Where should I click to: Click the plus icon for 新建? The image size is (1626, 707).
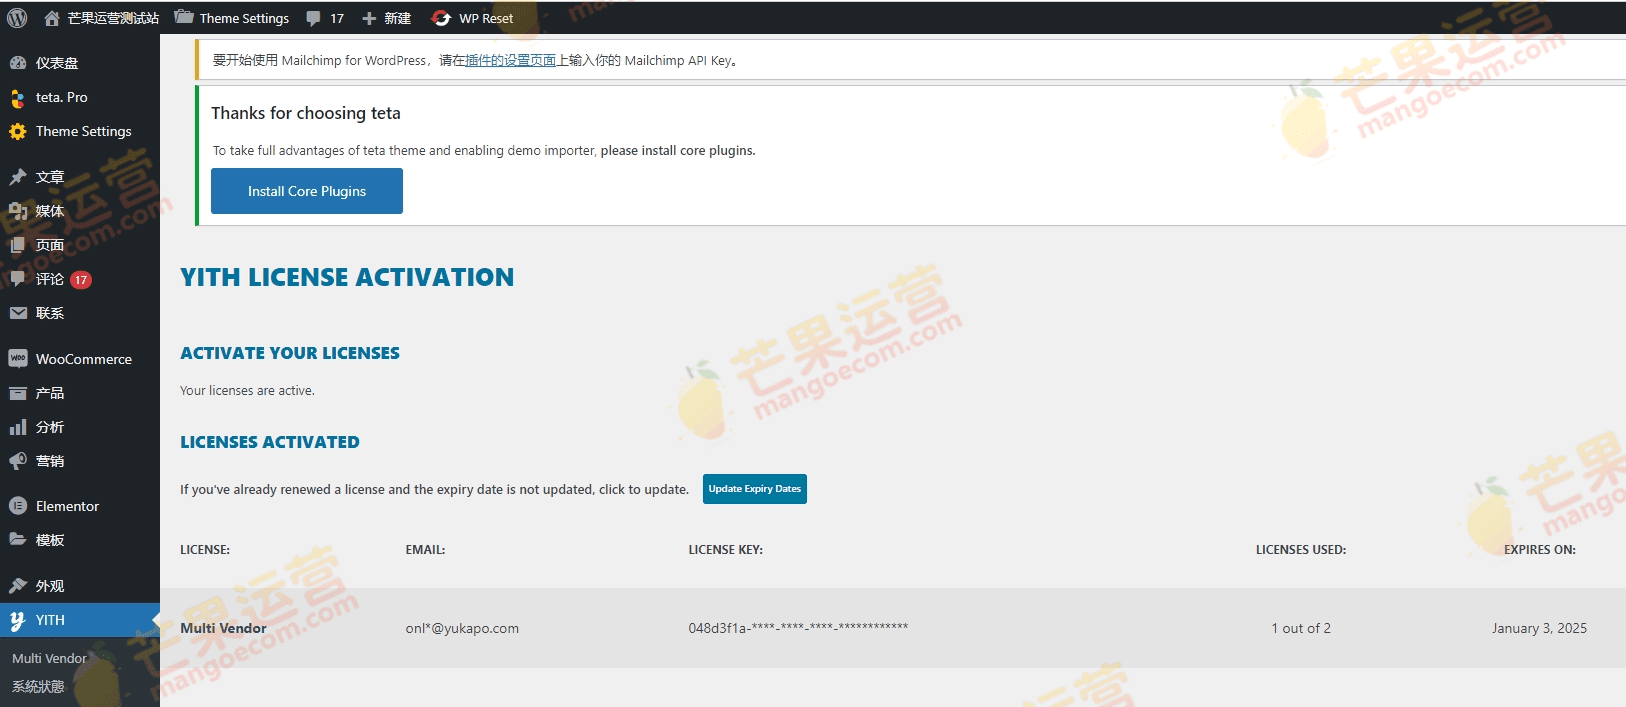click(x=369, y=18)
